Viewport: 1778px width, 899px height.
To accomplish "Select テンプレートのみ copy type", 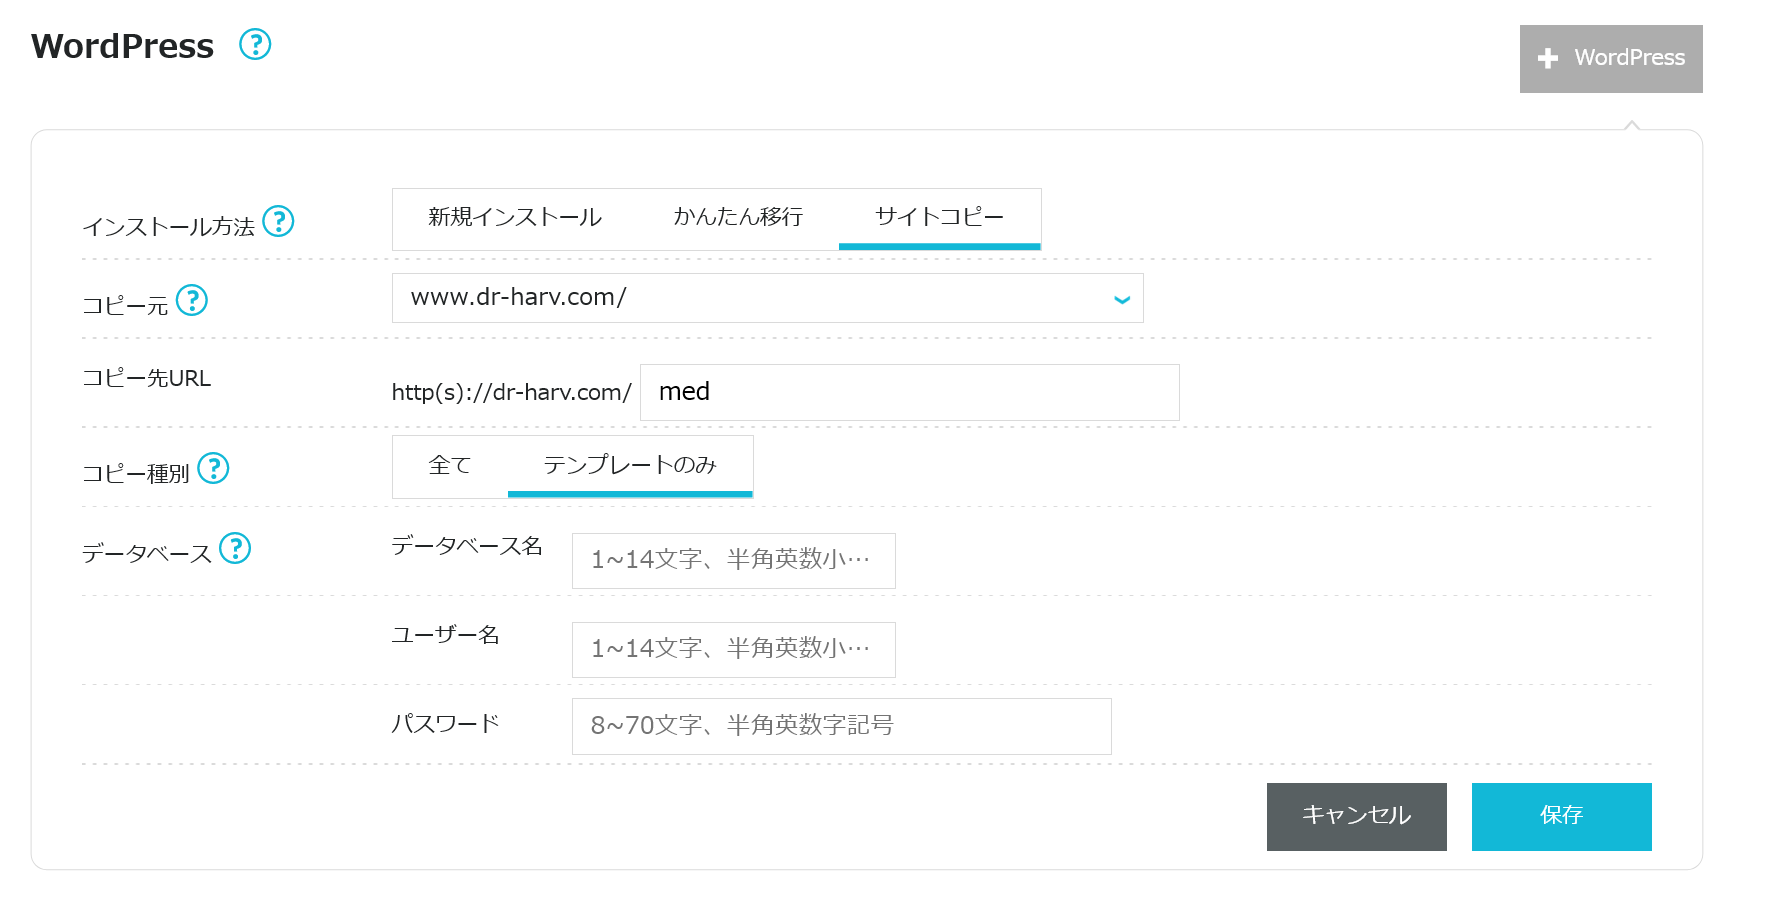I will (630, 466).
